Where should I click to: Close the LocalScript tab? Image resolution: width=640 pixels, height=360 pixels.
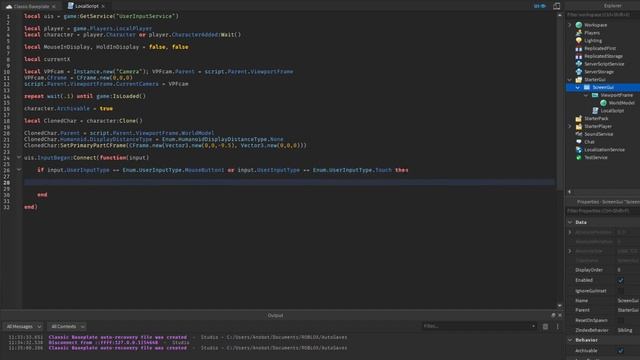tap(102, 6)
